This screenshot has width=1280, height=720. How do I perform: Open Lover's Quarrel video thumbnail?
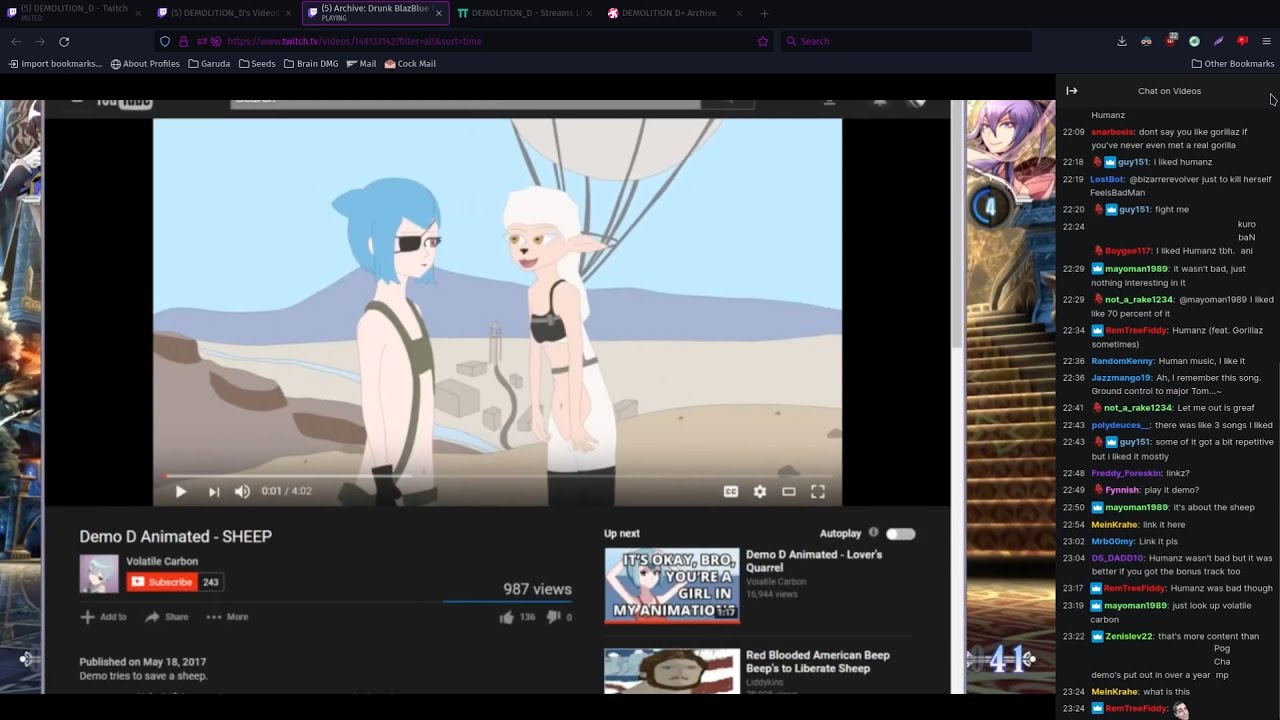[x=672, y=585]
